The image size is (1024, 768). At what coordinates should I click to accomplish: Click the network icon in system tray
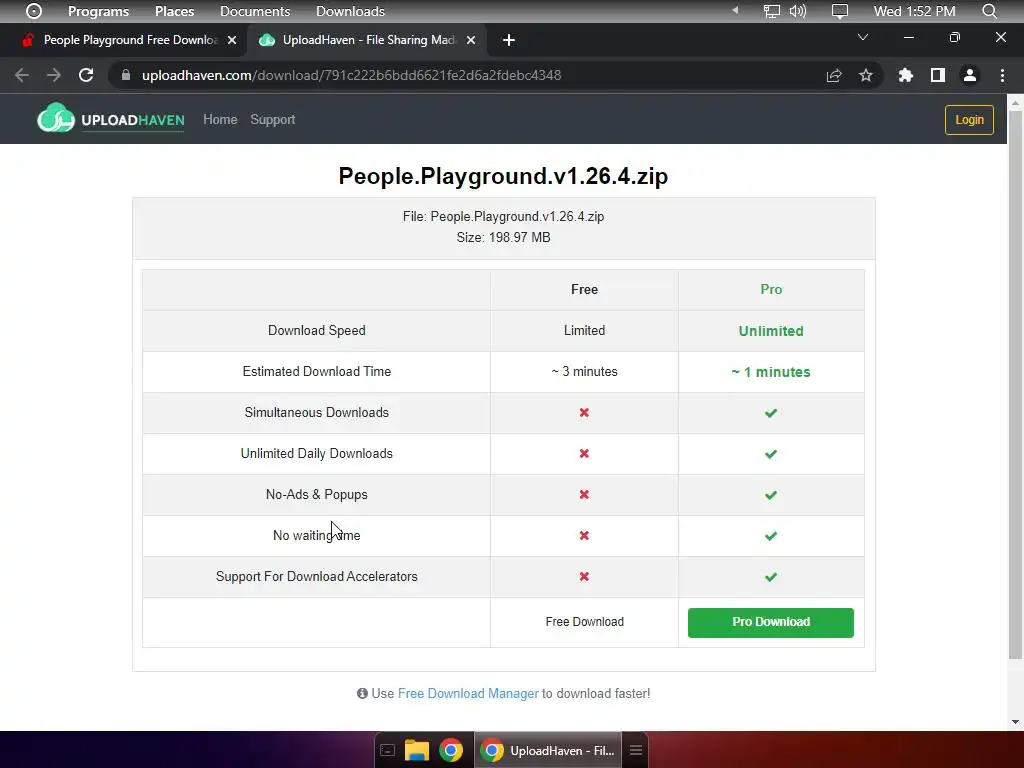[x=772, y=11]
